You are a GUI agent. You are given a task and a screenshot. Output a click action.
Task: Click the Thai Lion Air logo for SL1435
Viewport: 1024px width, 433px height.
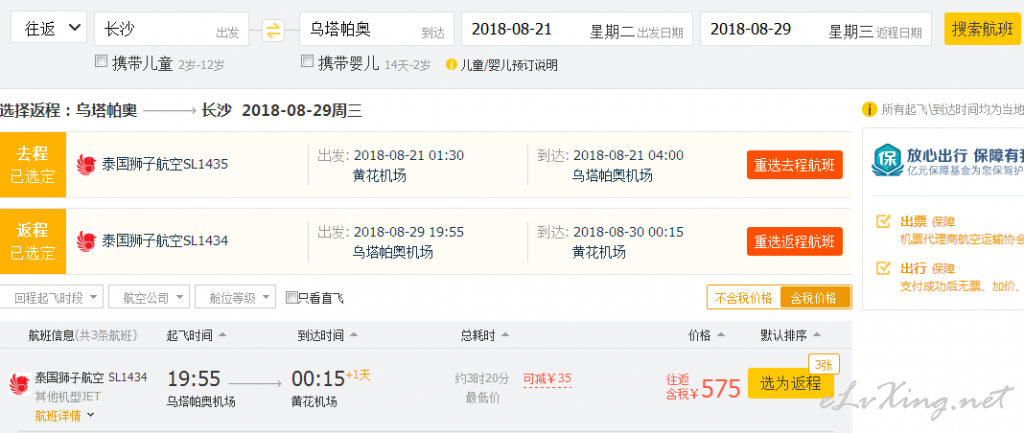pos(86,165)
